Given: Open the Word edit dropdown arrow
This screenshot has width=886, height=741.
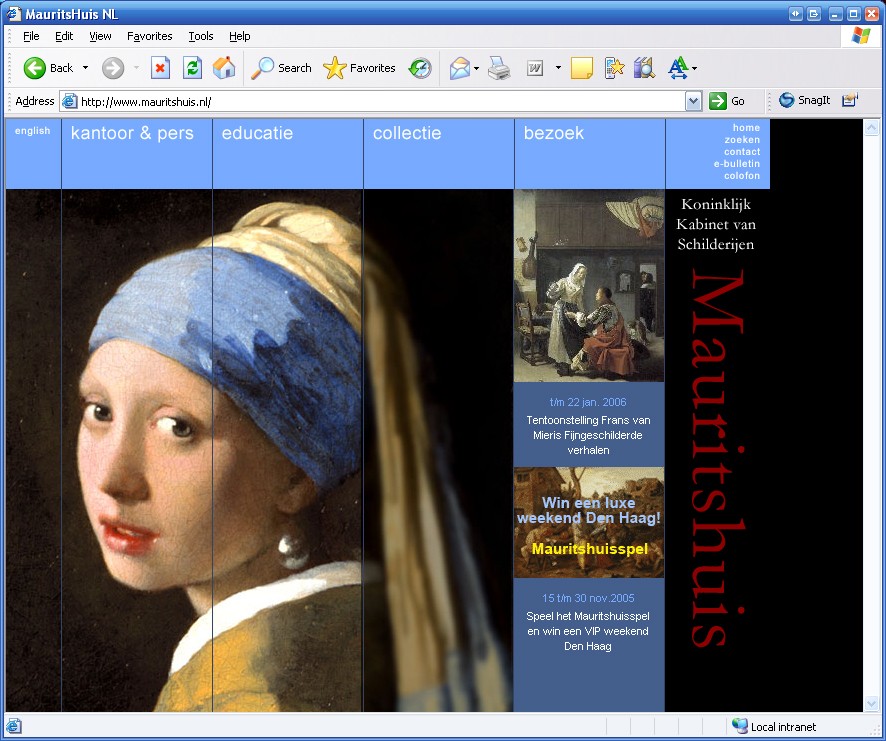Looking at the screenshot, I should pos(558,68).
